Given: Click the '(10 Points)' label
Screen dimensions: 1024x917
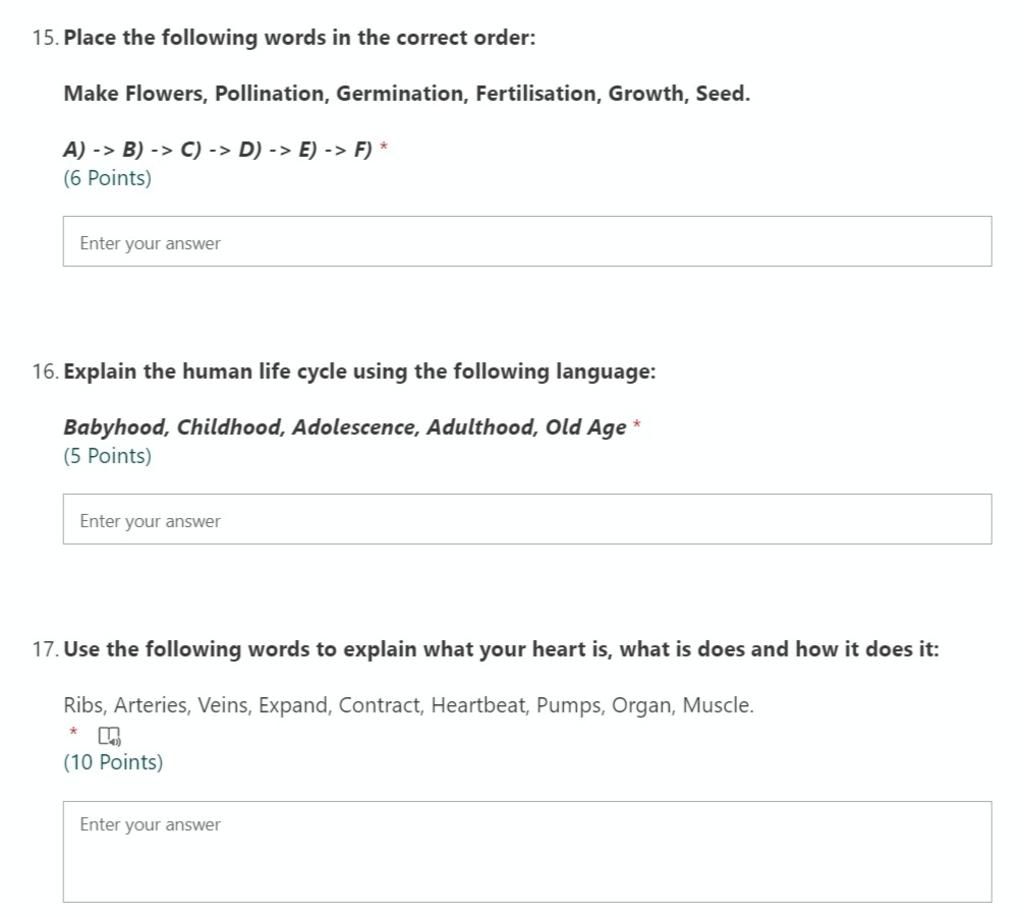Looking at the screenshot, I should pos(113,762).
